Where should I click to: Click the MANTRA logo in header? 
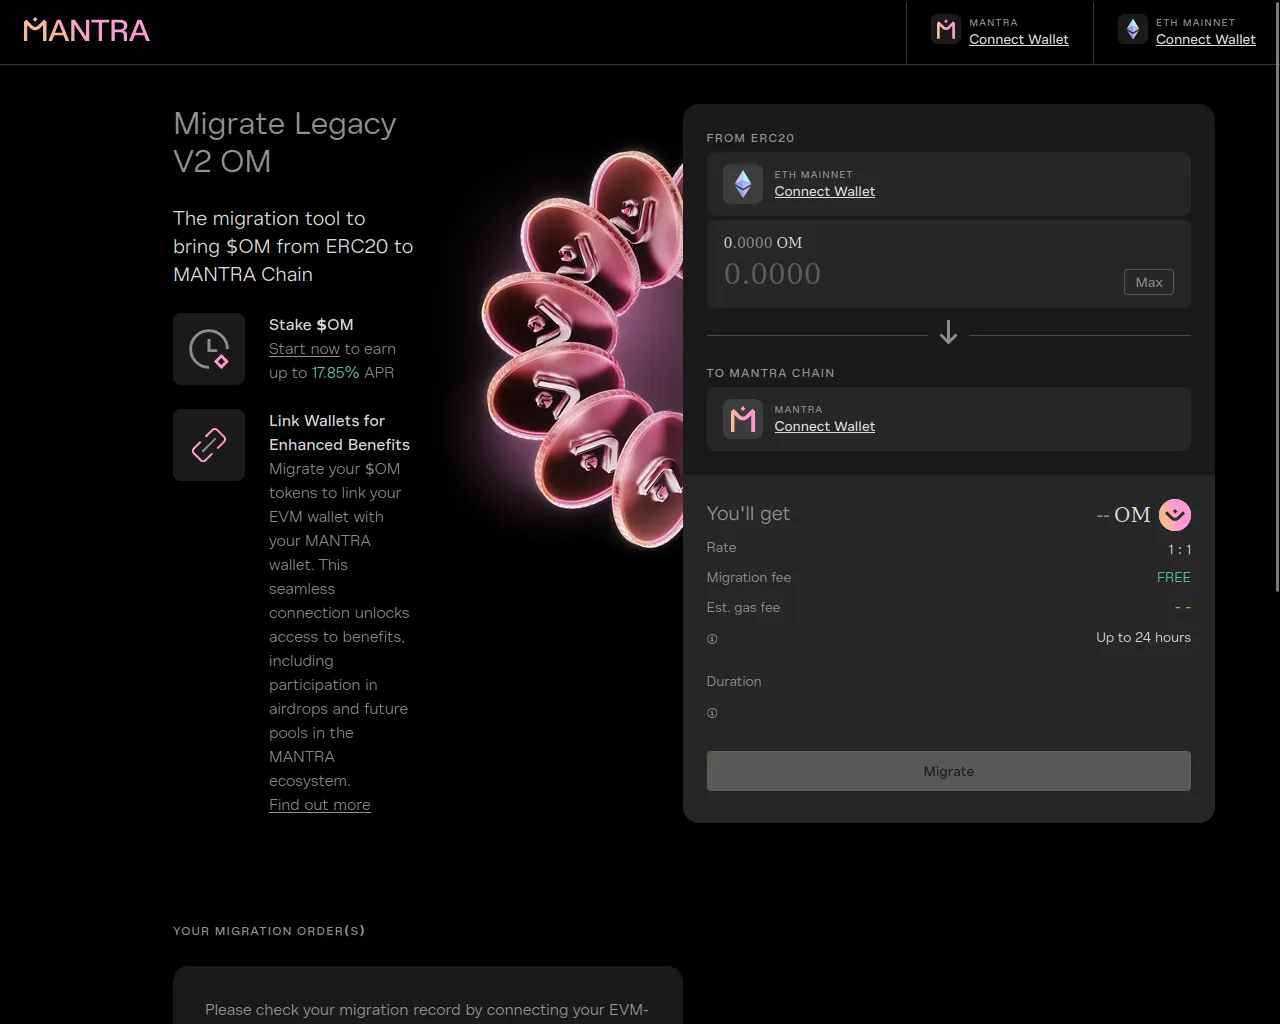pyautogui.click(x=87, y=31)
